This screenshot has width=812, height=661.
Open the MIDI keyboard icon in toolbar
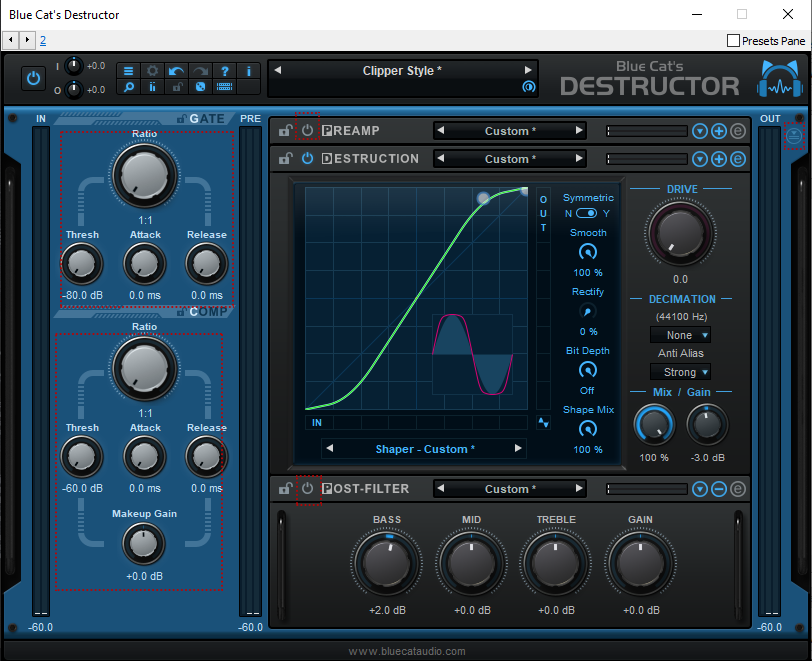click(225, 87)
